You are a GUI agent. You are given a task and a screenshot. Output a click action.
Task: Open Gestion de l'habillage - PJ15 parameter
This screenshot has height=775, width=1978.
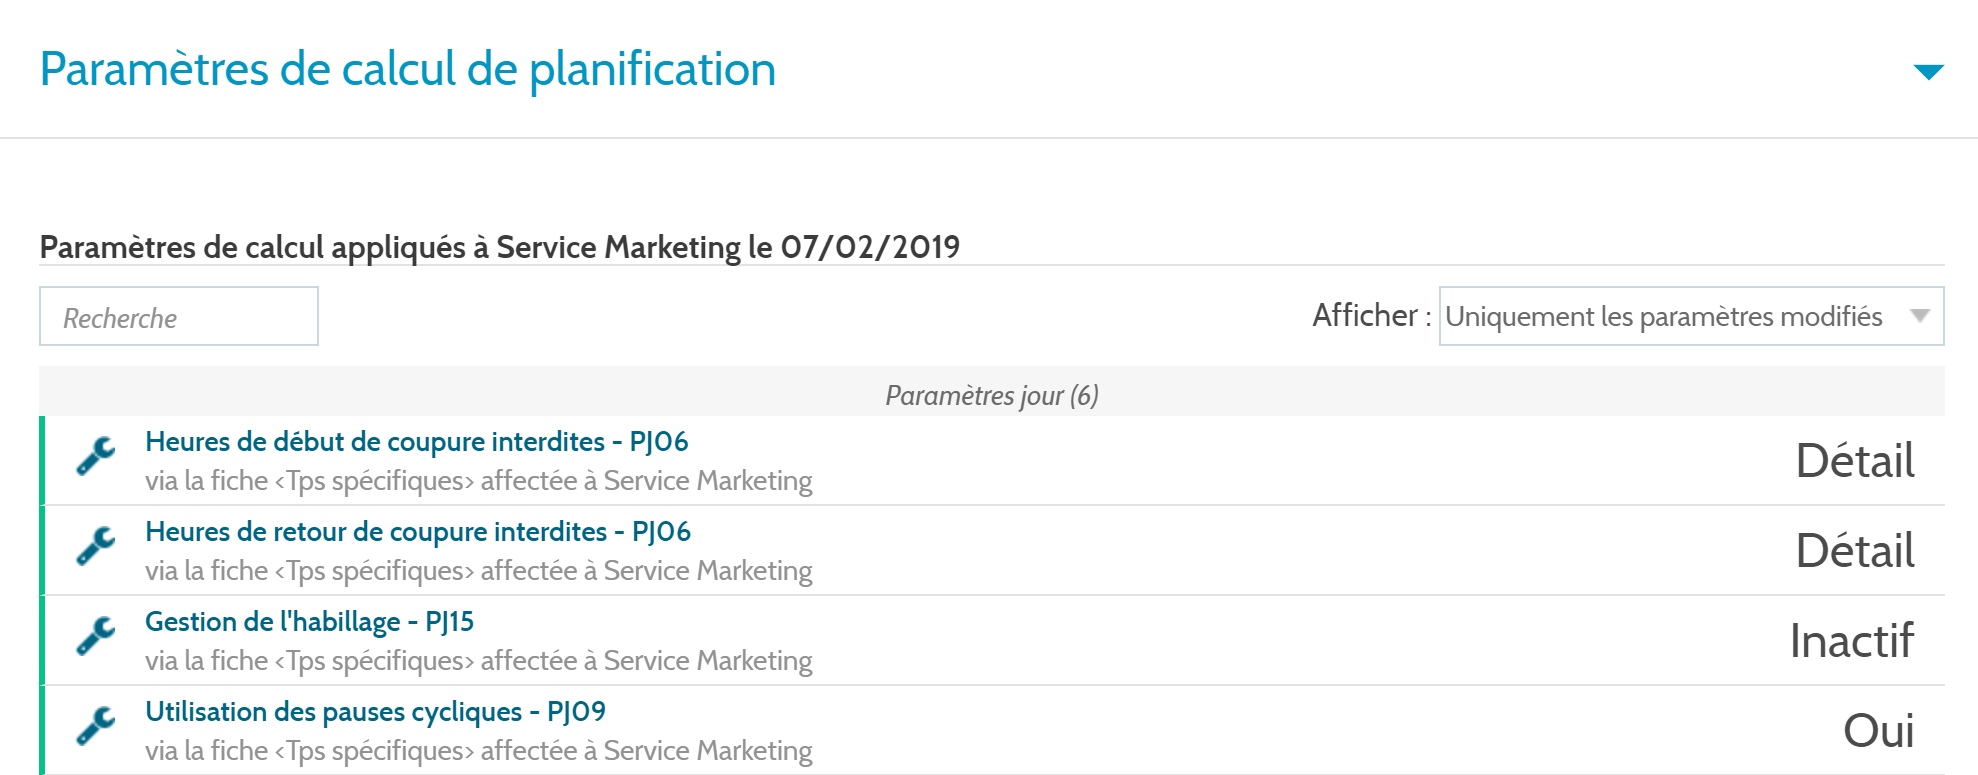(x=309, y=621)
